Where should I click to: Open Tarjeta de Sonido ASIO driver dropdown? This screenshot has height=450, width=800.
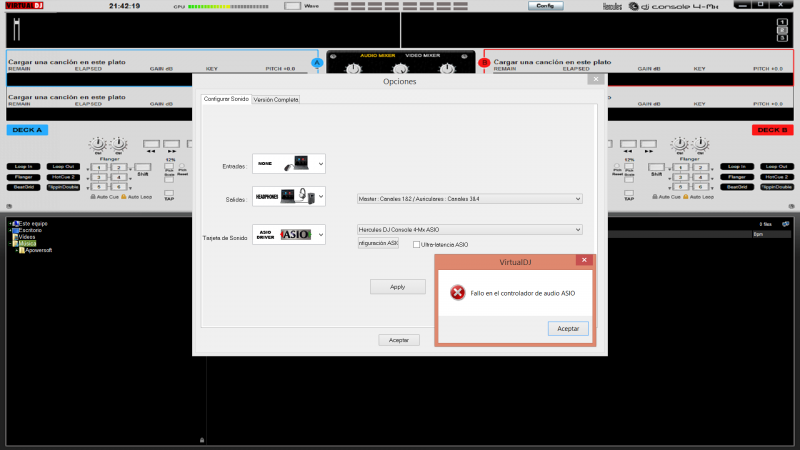point(289,235)
